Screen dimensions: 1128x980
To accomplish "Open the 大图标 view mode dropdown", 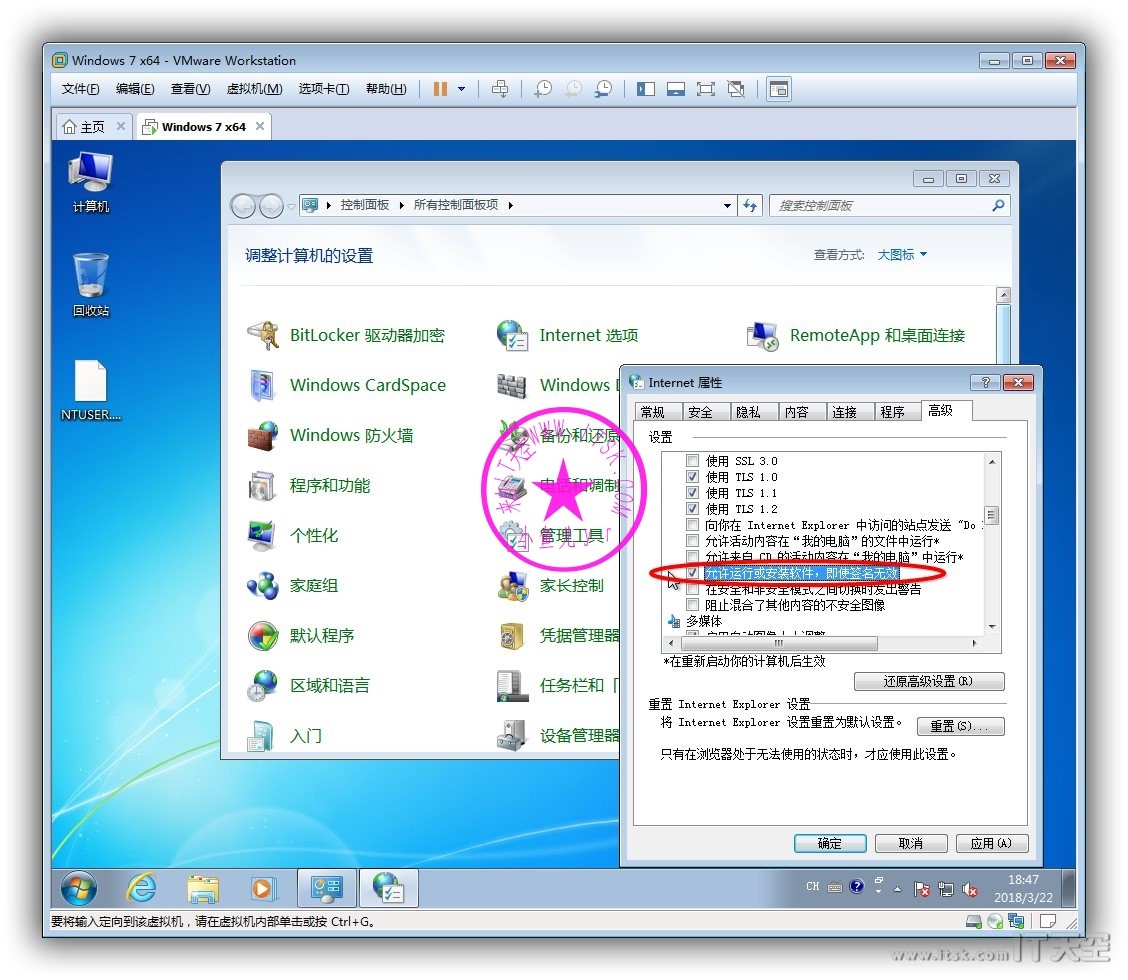I will click(x=902, y=255).
